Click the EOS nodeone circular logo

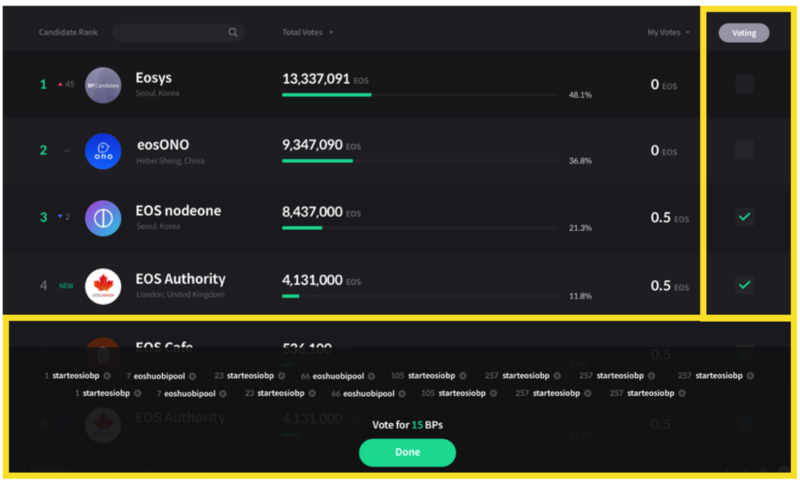pos(103,218)
